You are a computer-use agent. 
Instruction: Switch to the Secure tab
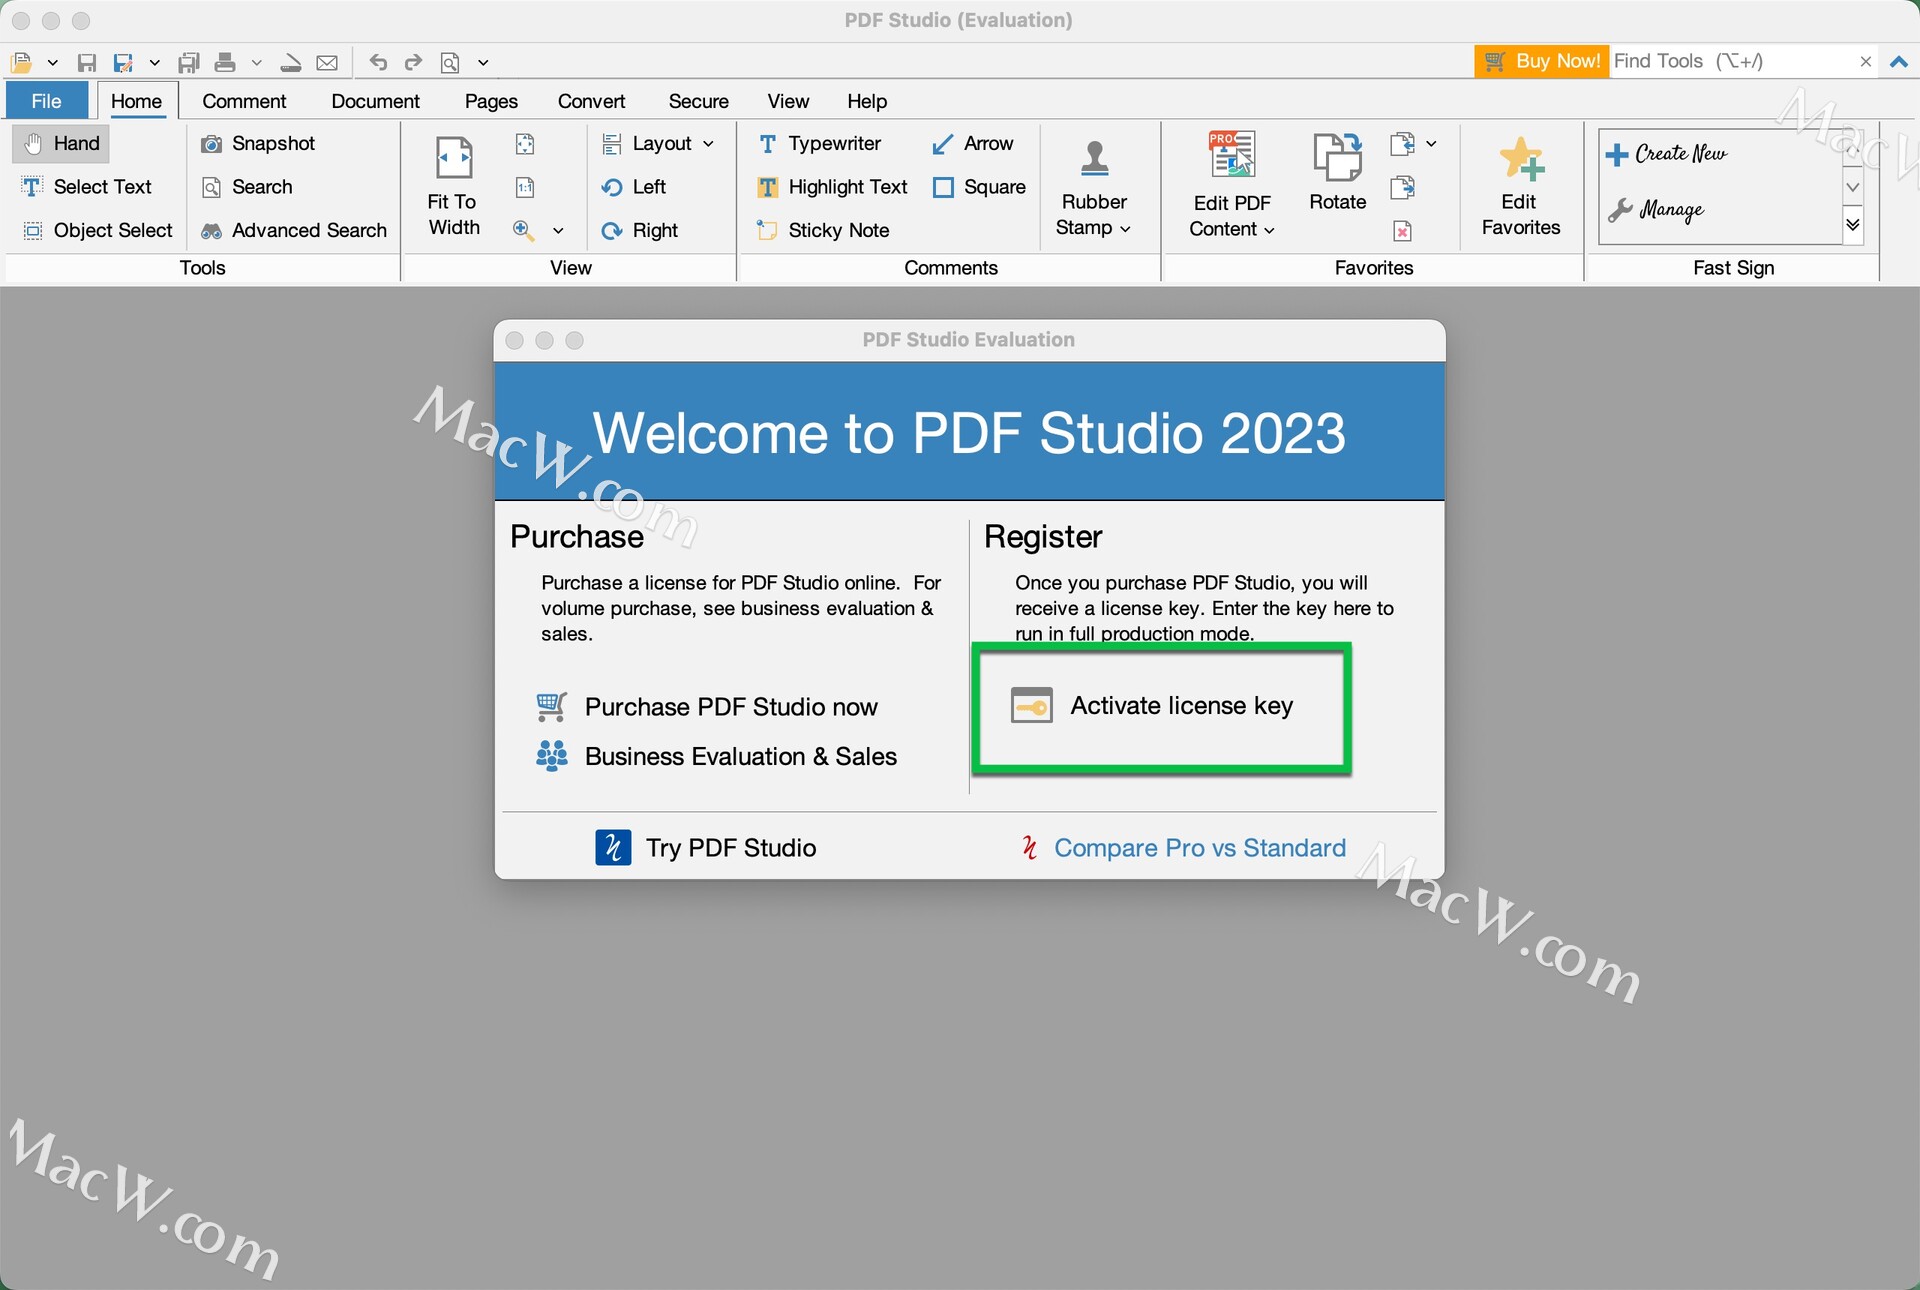(x=698, y=101)
